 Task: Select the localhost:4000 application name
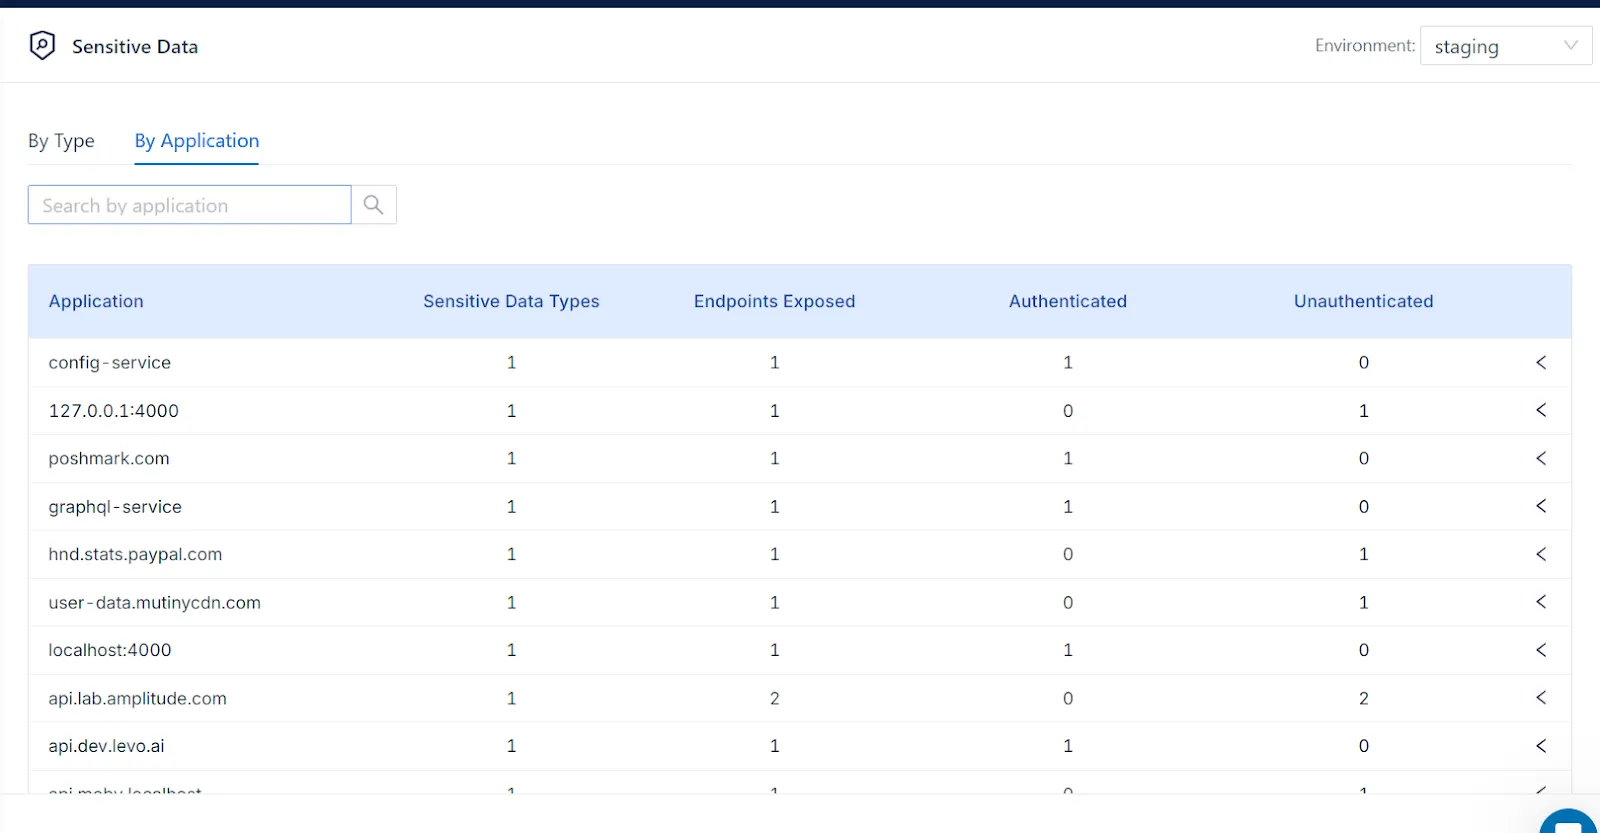click(x=110, y=651)
